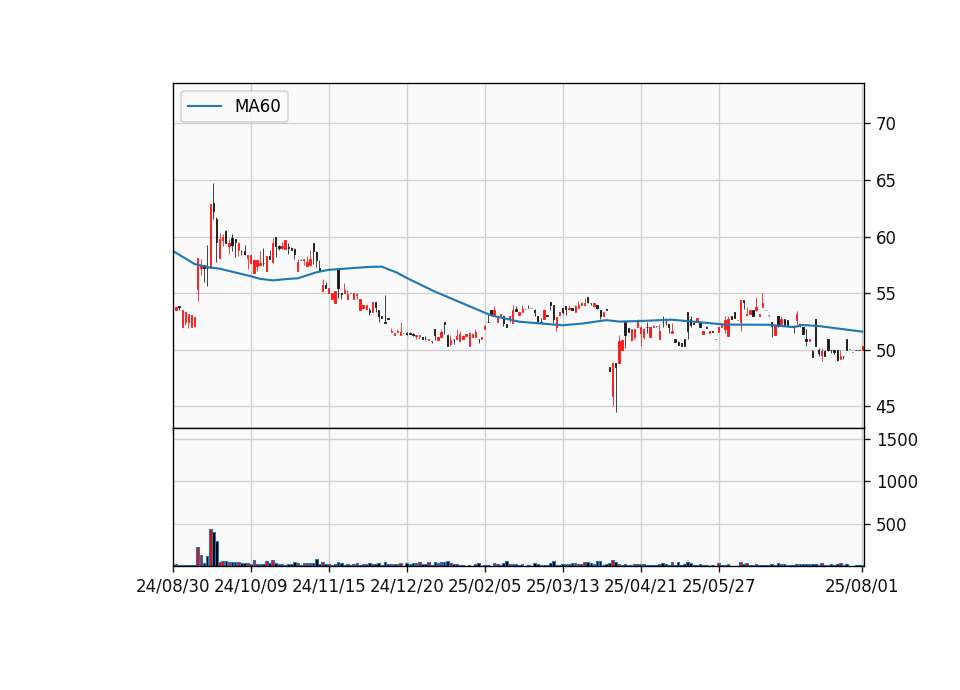This screenshot has width=960, height=690.
Task: Click the price axis label 65
Action: pos(886,181)
